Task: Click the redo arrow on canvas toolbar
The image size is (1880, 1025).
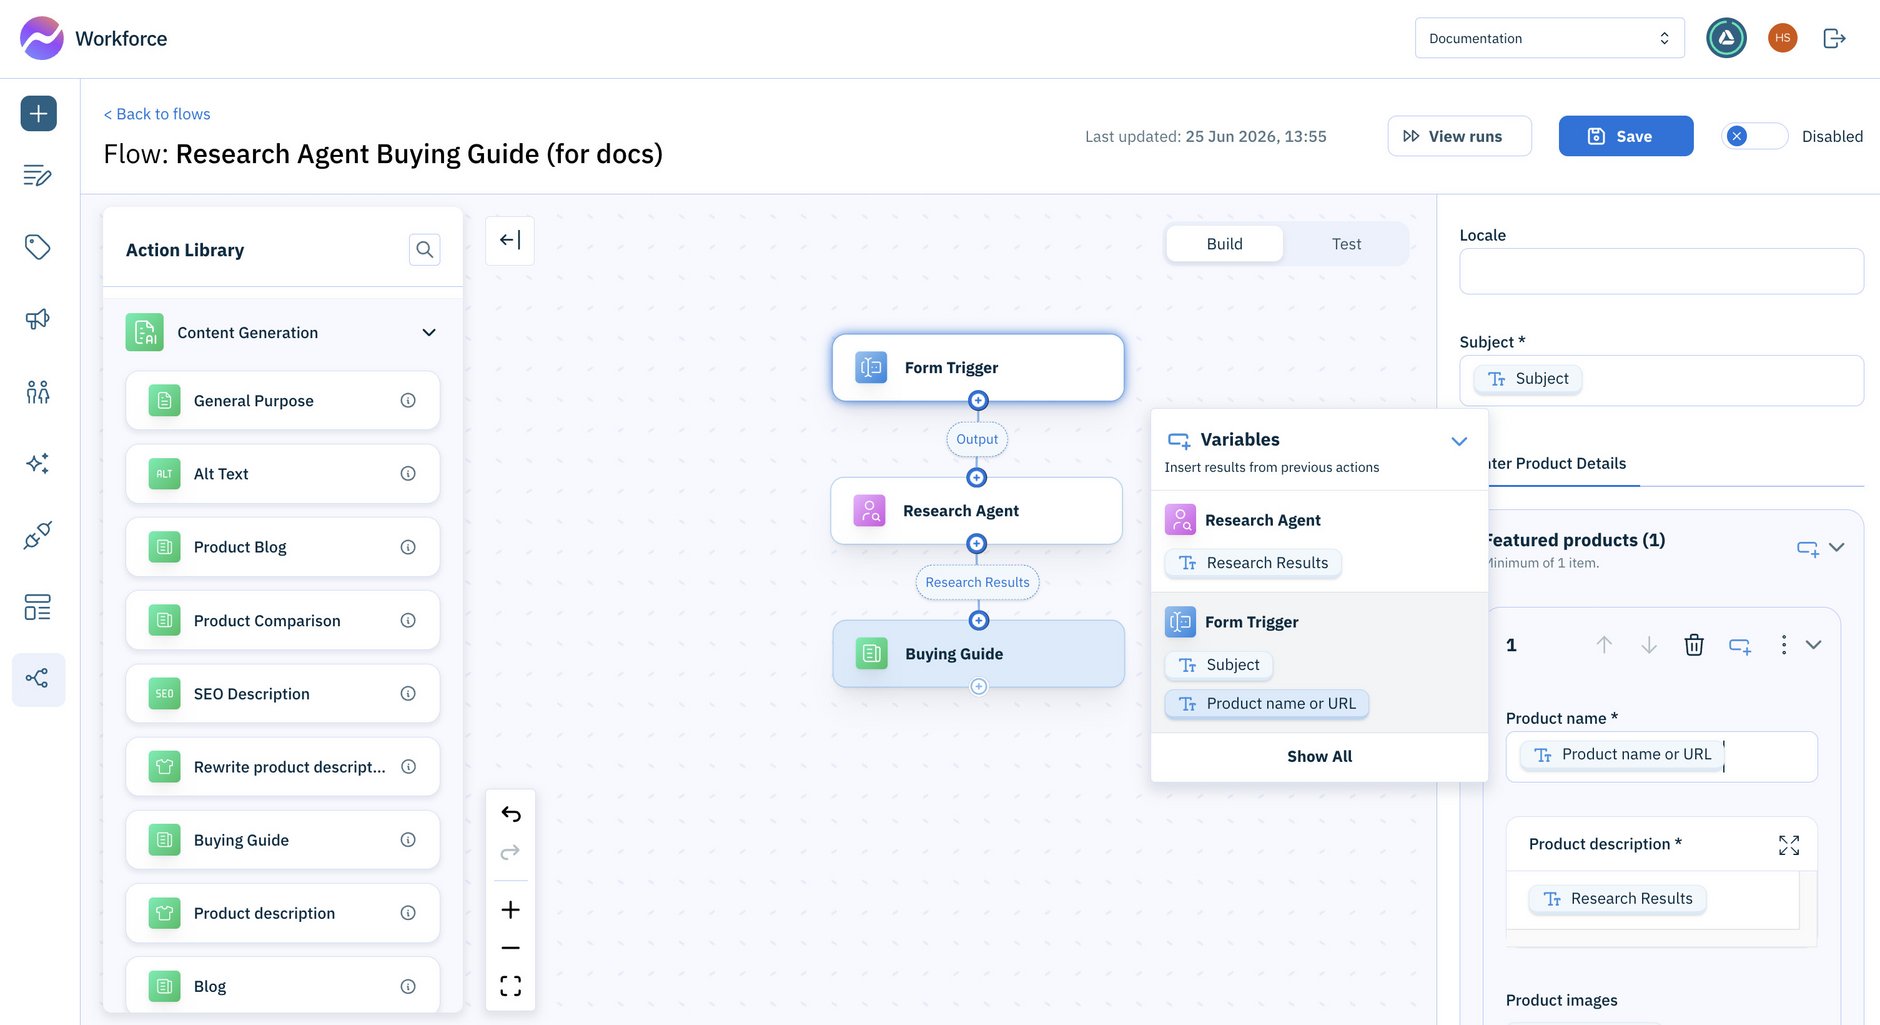Action: point(510,852)
